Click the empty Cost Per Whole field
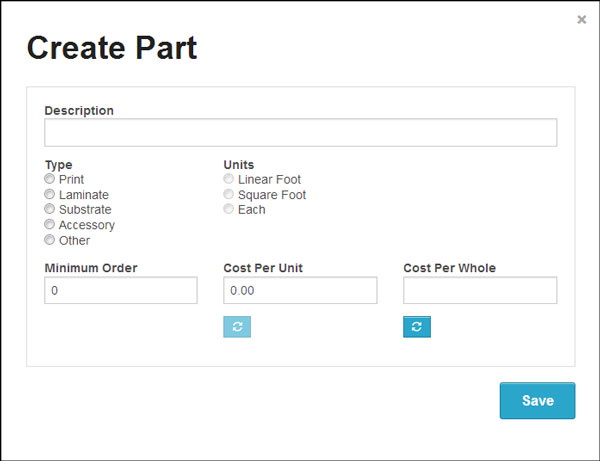600x461 pixels. coord(480,290)
